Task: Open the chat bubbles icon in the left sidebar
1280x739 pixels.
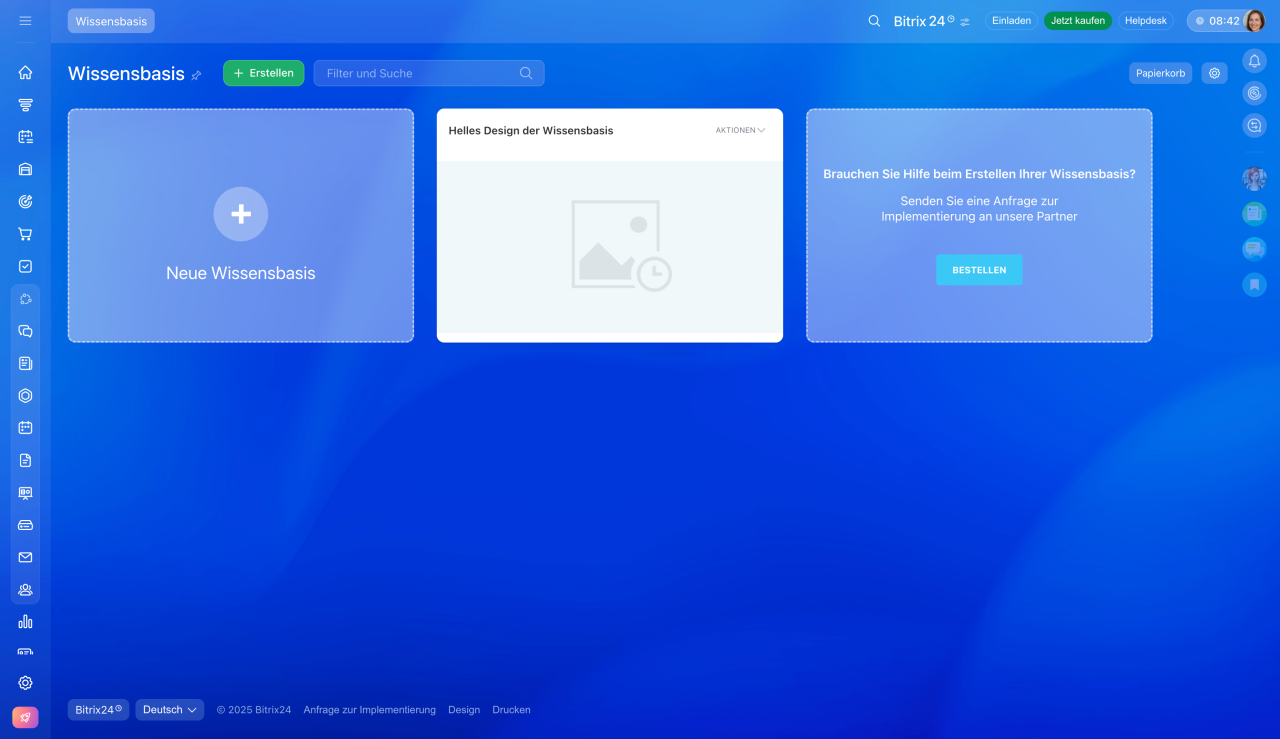Action: (x=25, y=331)
